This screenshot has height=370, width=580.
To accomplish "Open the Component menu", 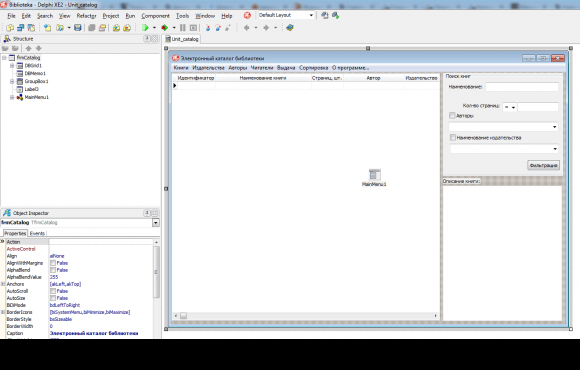I will tap(155, 16).
